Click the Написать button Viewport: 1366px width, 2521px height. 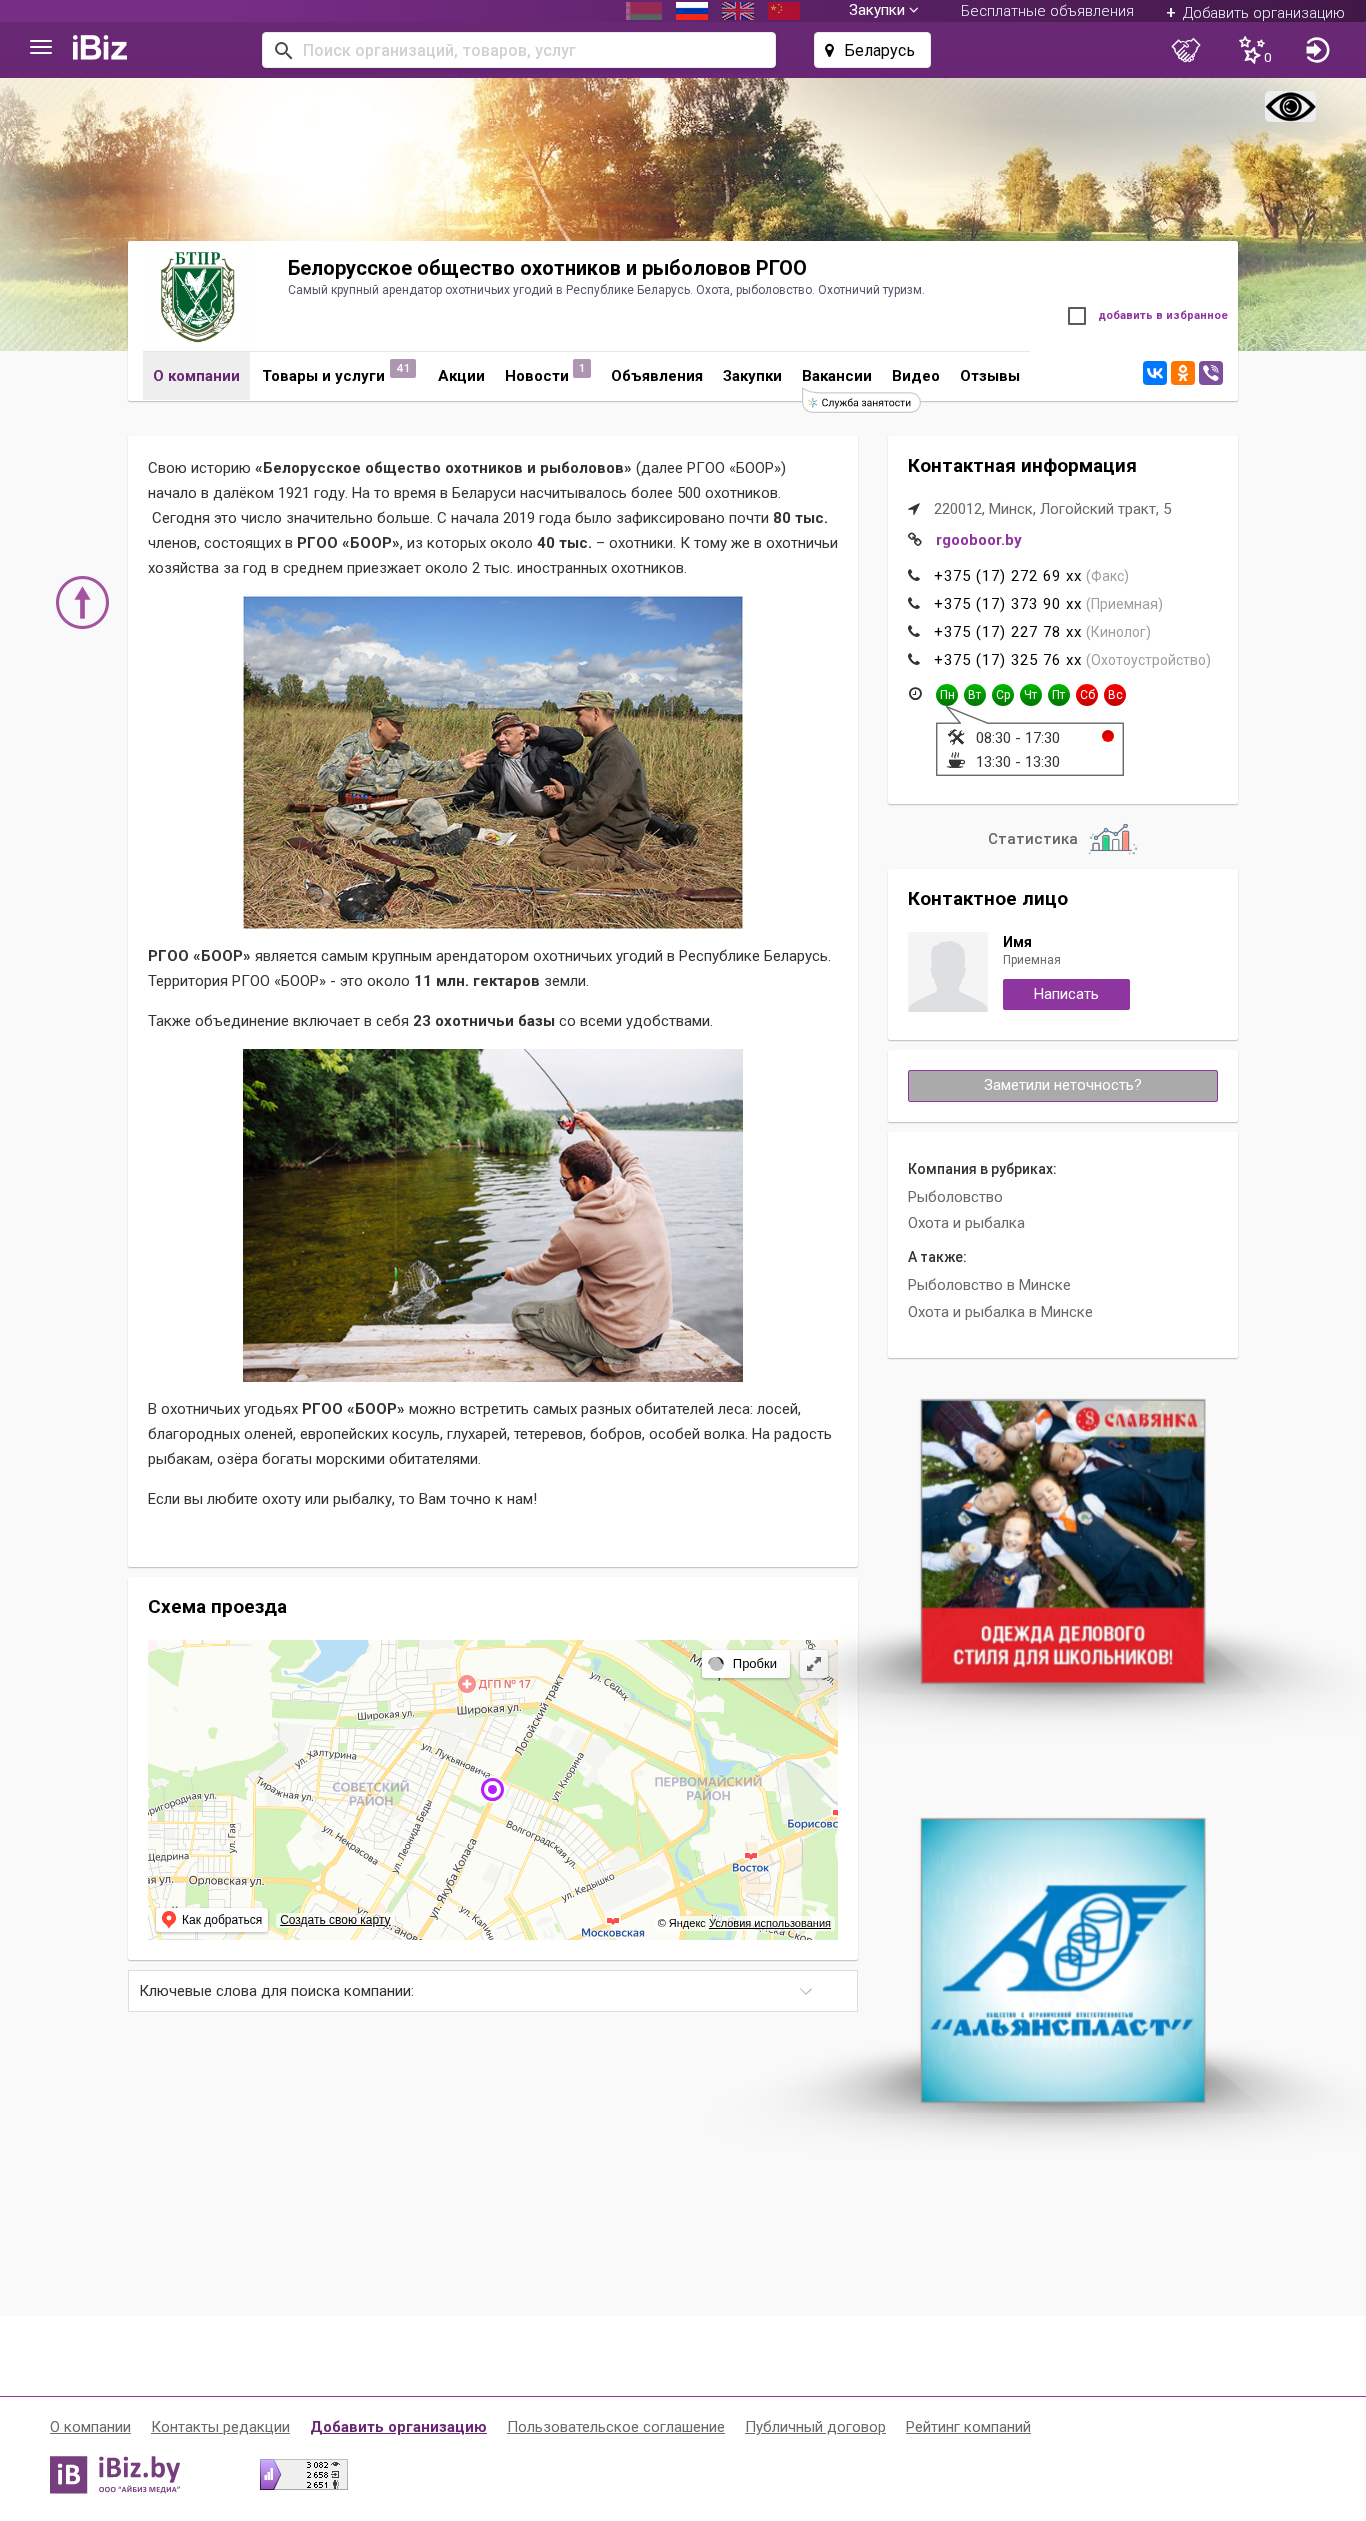coord(1066,994)
